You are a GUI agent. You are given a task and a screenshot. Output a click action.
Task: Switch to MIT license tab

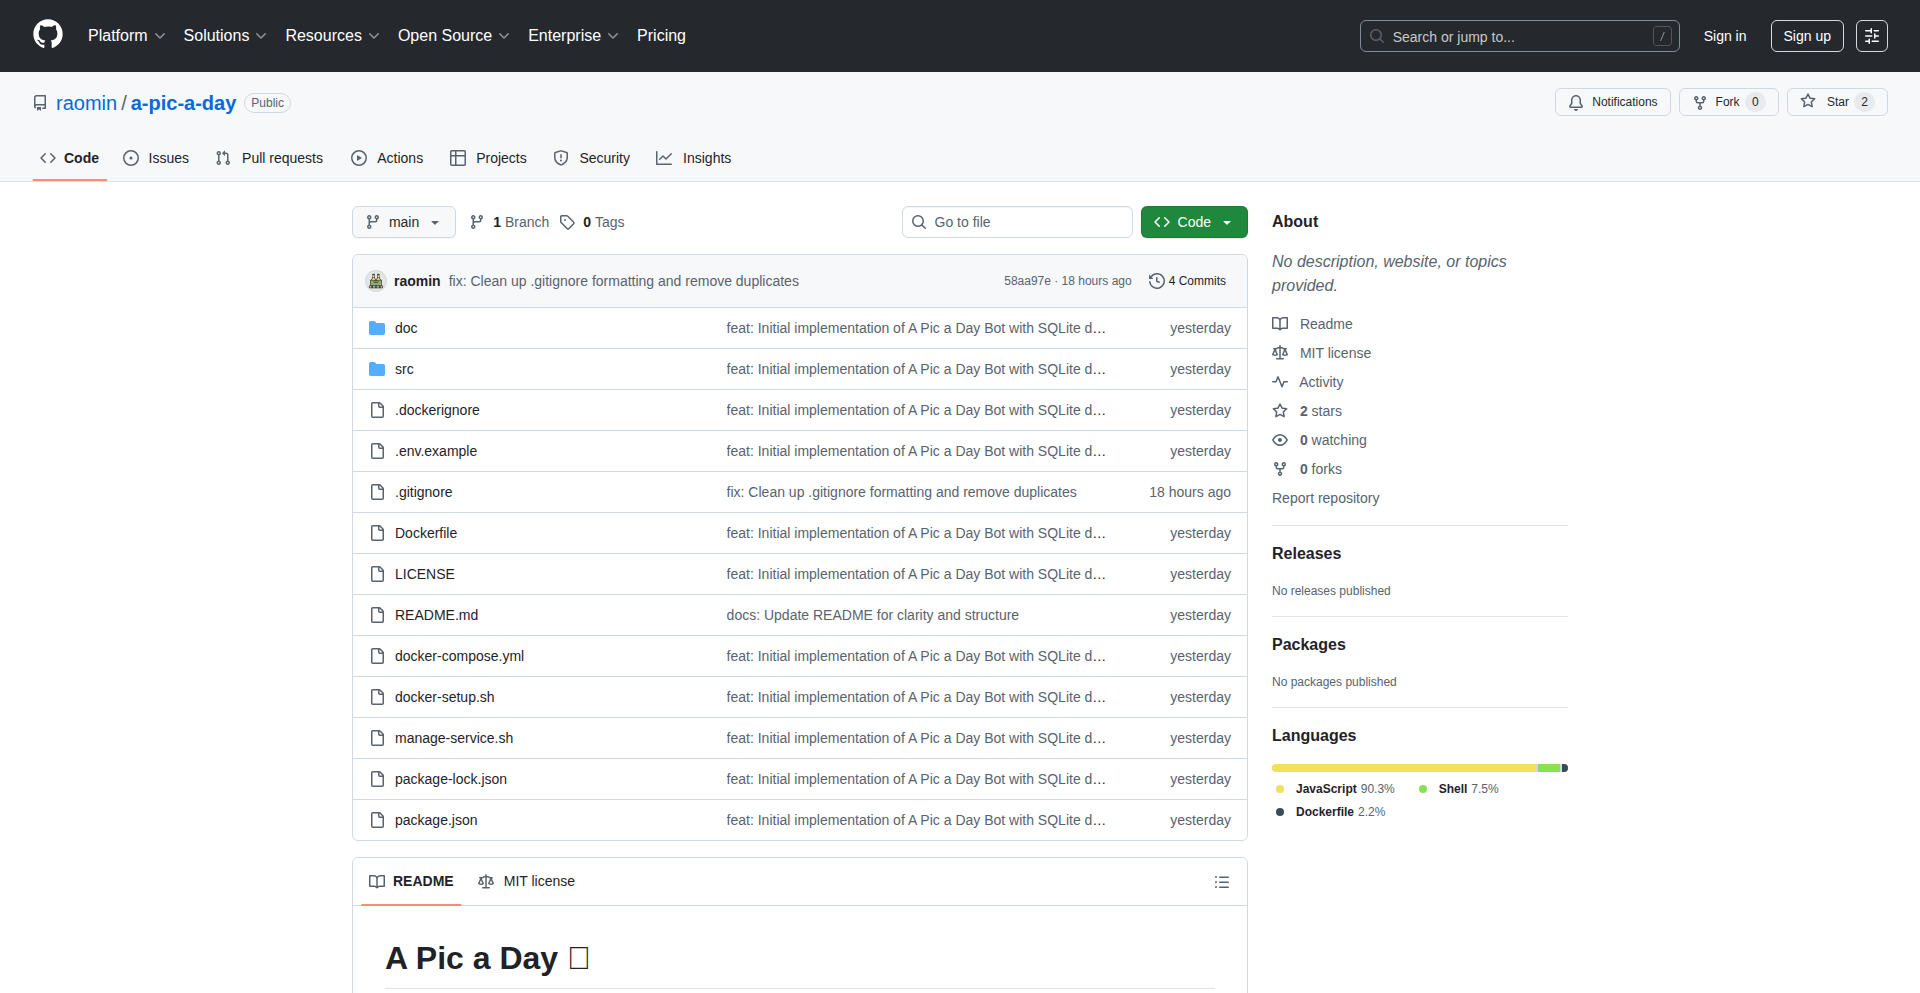[x=527, y=881]
